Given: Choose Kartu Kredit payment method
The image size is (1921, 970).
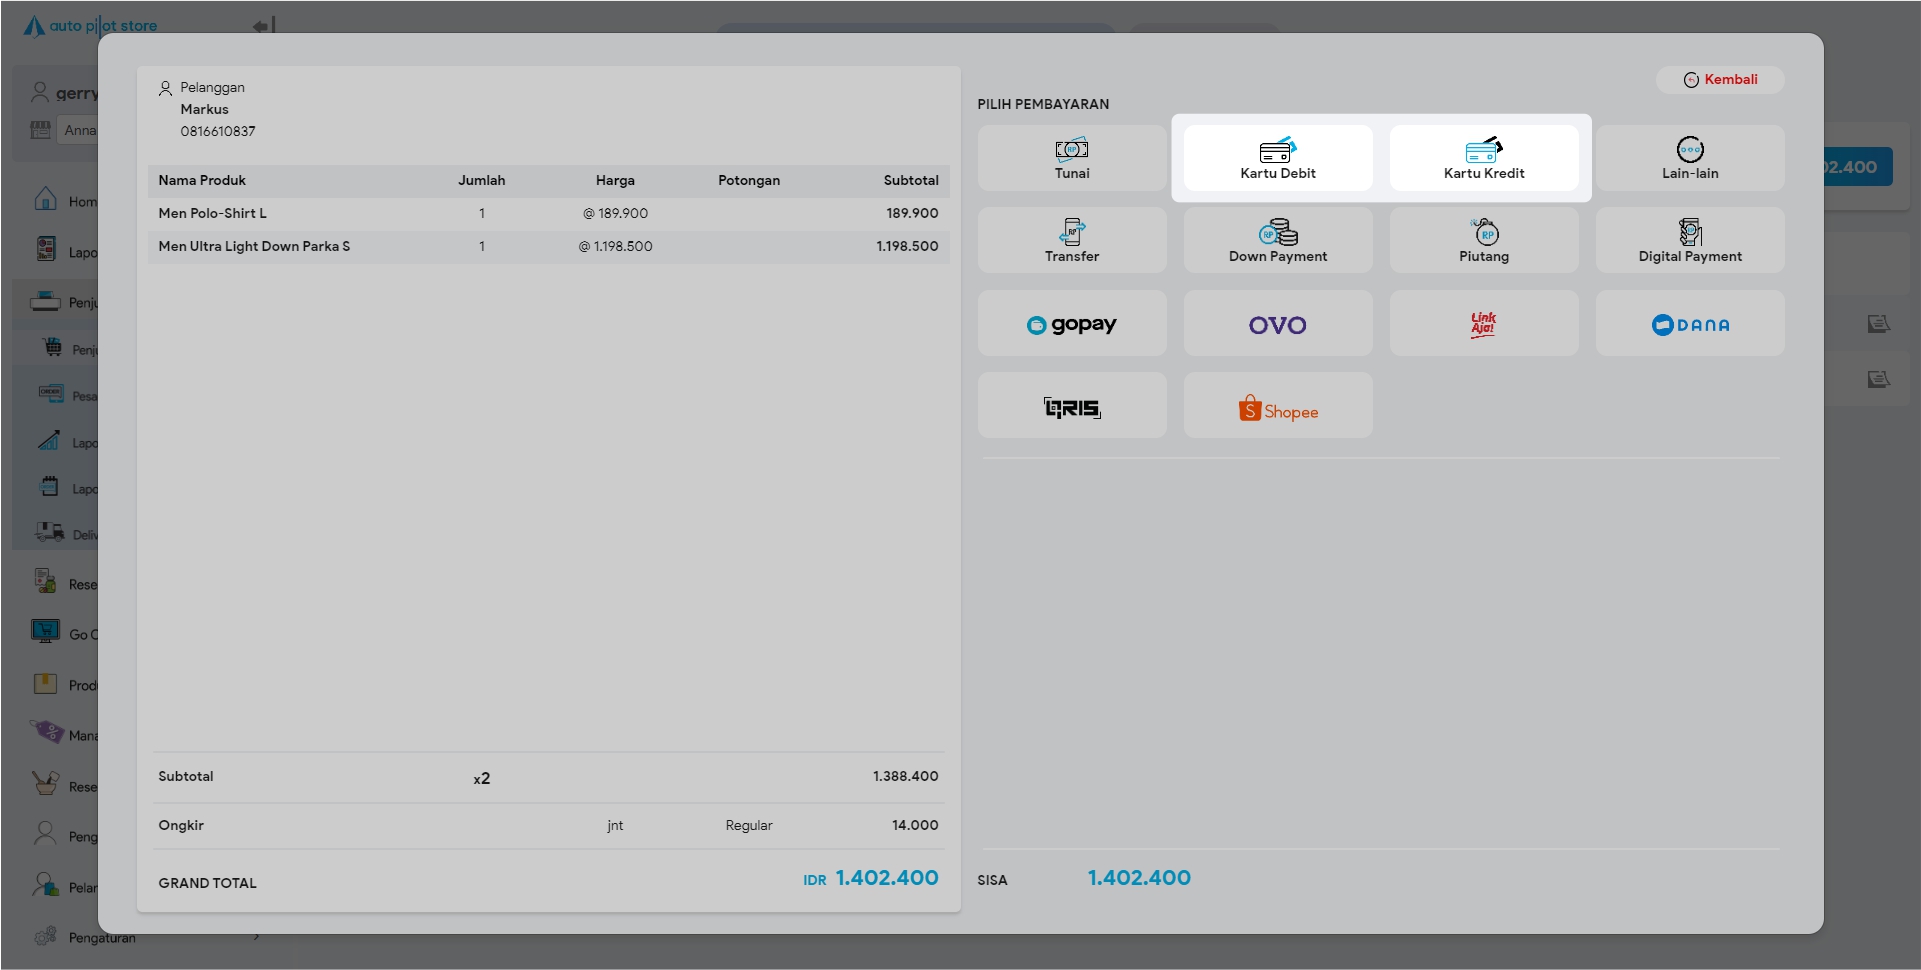Looking at the screenshot, I should pyautogui.click(x=1483, y=158).
